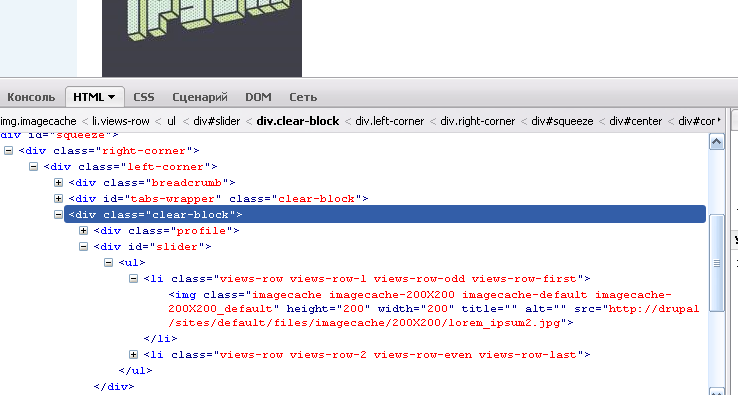Image resolution: width=738 pixels, height=395 pixels.
Task: Expand the views-row-2 li node
Action: 133,355
